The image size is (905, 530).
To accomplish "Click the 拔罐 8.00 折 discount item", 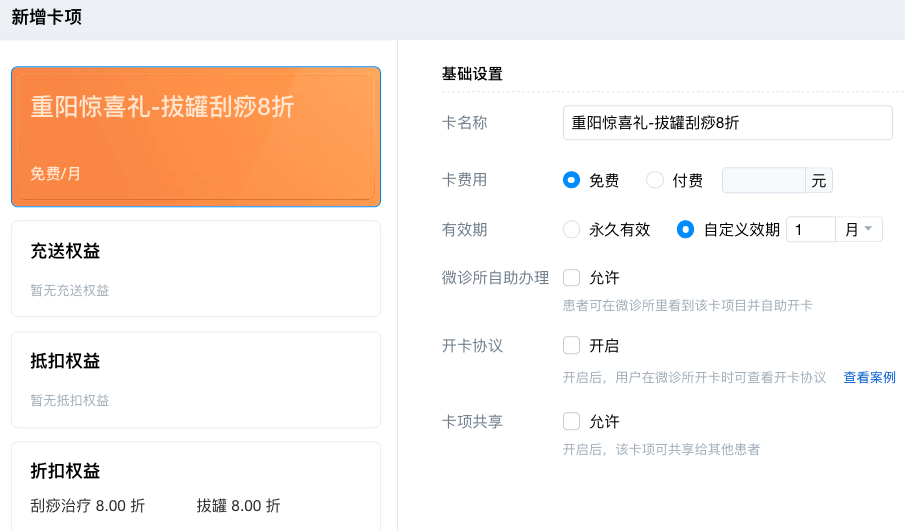I will (x=238, y=506).
